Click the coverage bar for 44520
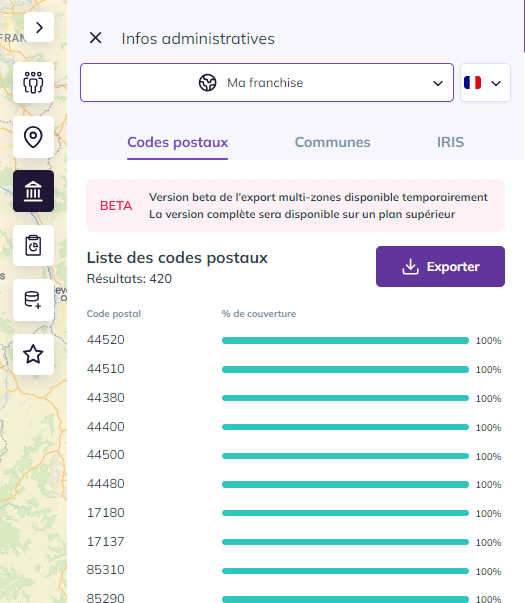This screenshot has height=603, width=525. [x=345, y=340]
